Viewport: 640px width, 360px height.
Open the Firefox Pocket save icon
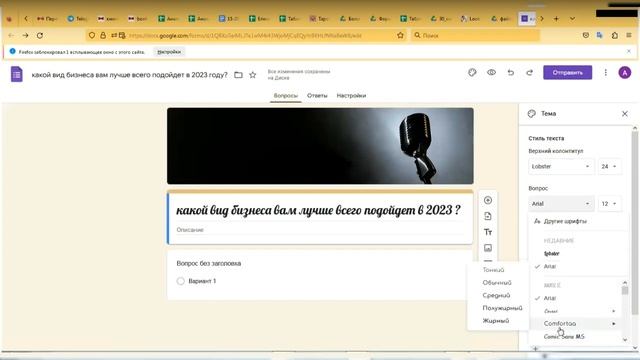tap(586, 36)
